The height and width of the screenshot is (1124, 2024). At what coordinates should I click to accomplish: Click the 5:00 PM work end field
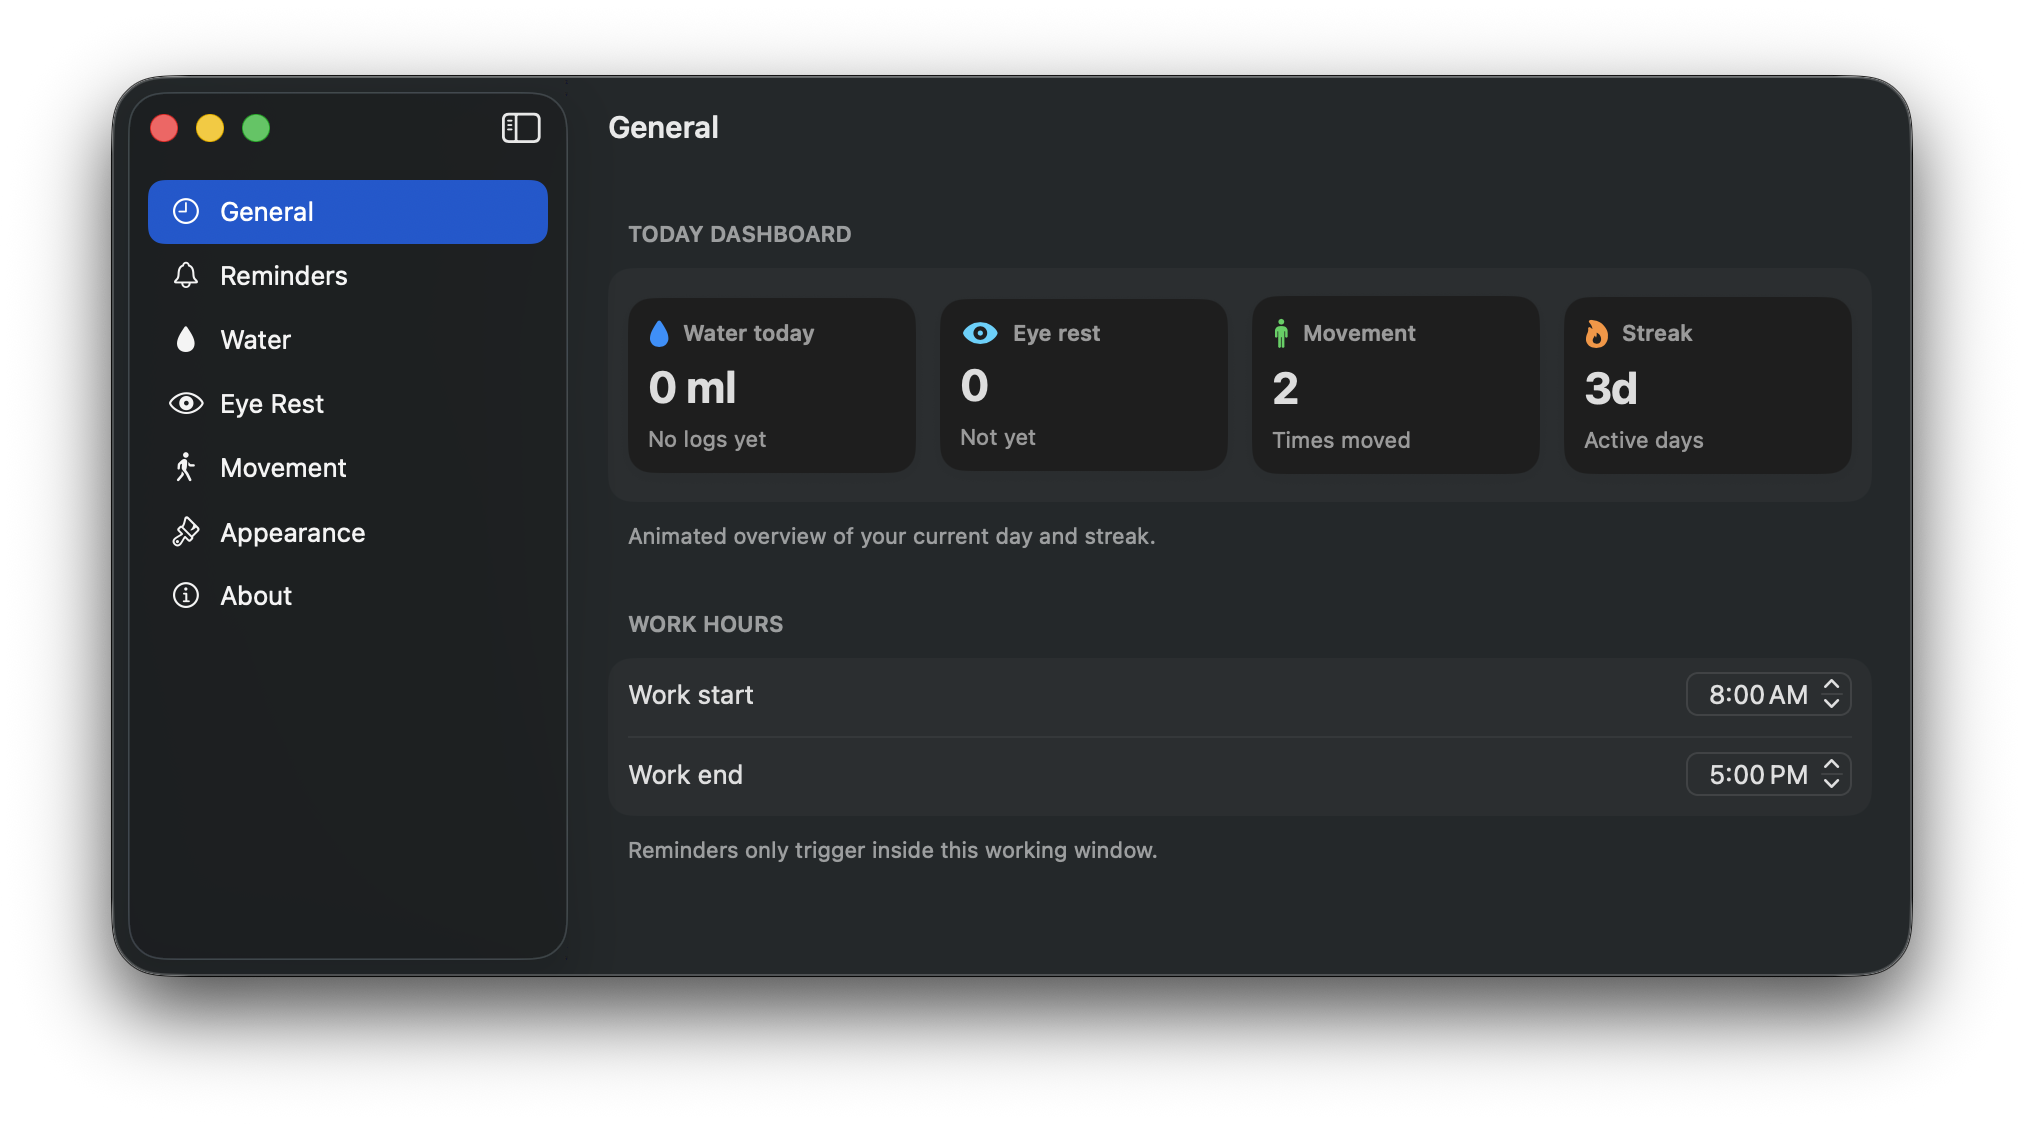click(x=1757, y=774)
